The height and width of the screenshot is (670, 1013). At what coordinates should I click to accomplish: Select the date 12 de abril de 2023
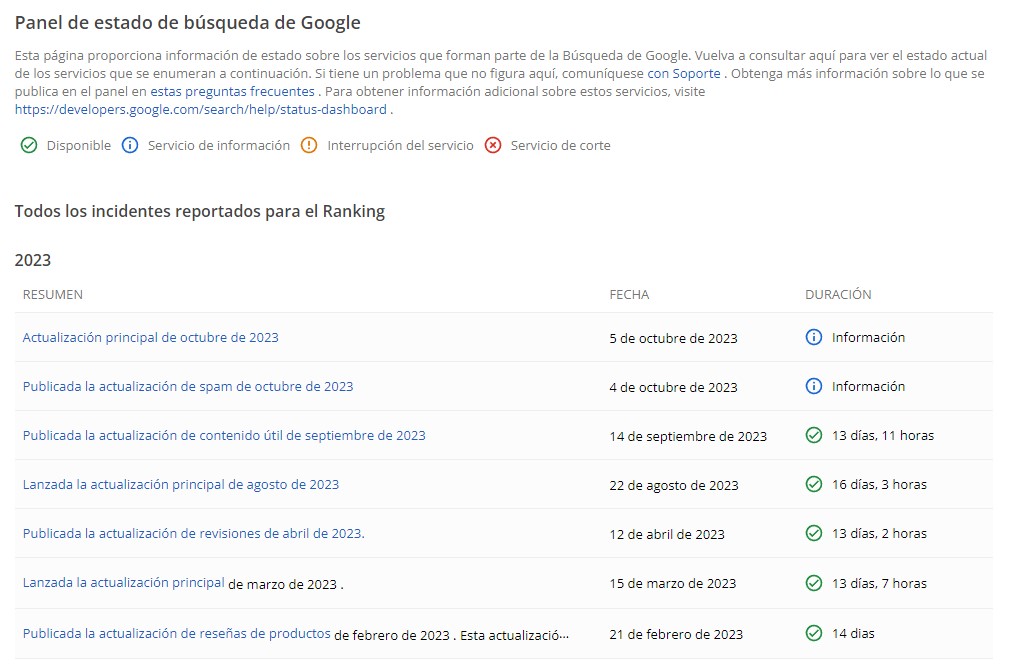667,535
